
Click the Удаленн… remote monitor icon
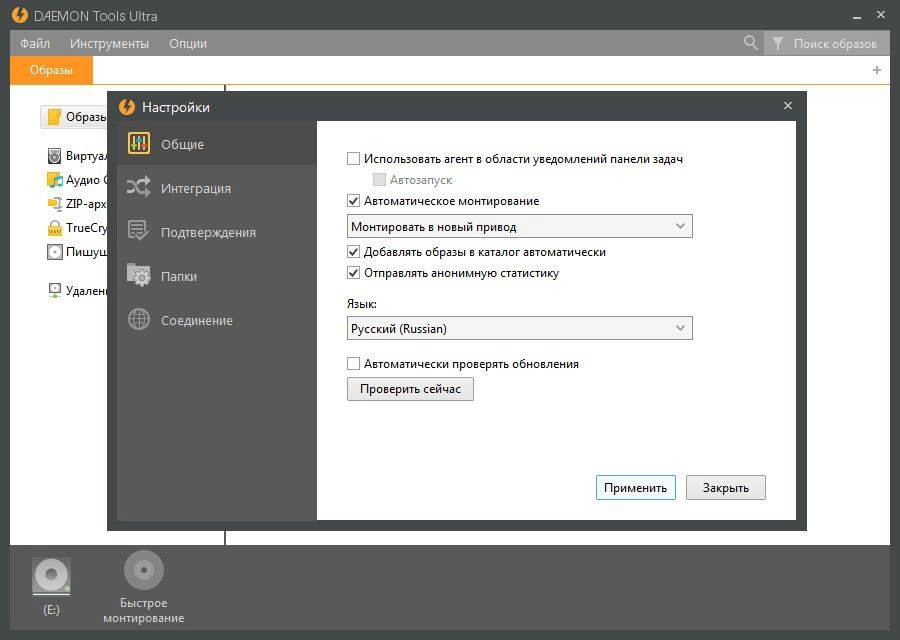[x=55, y=290]
